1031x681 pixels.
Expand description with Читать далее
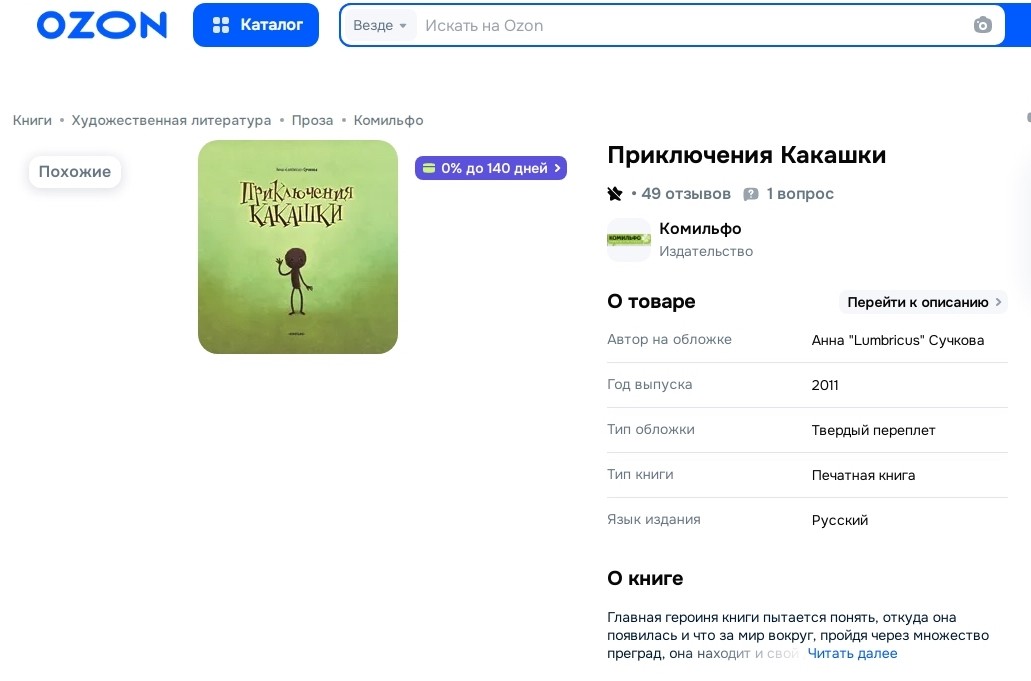click(852, 653)
